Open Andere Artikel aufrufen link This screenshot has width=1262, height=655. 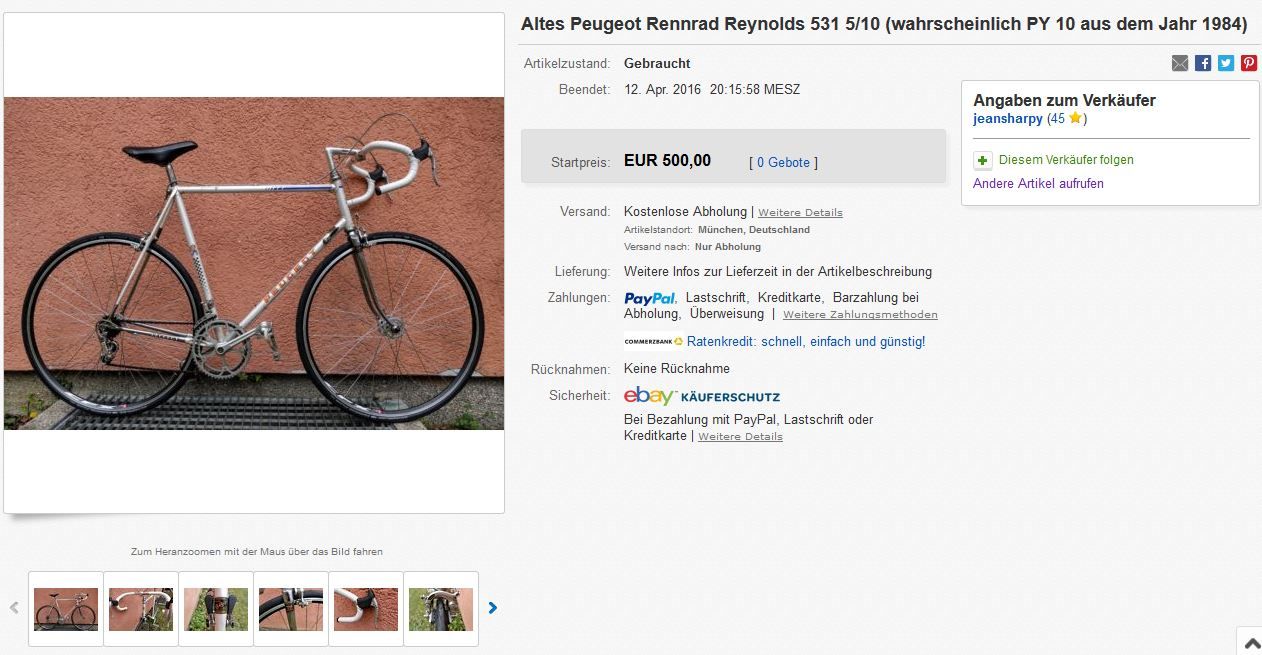[1038, 184]
